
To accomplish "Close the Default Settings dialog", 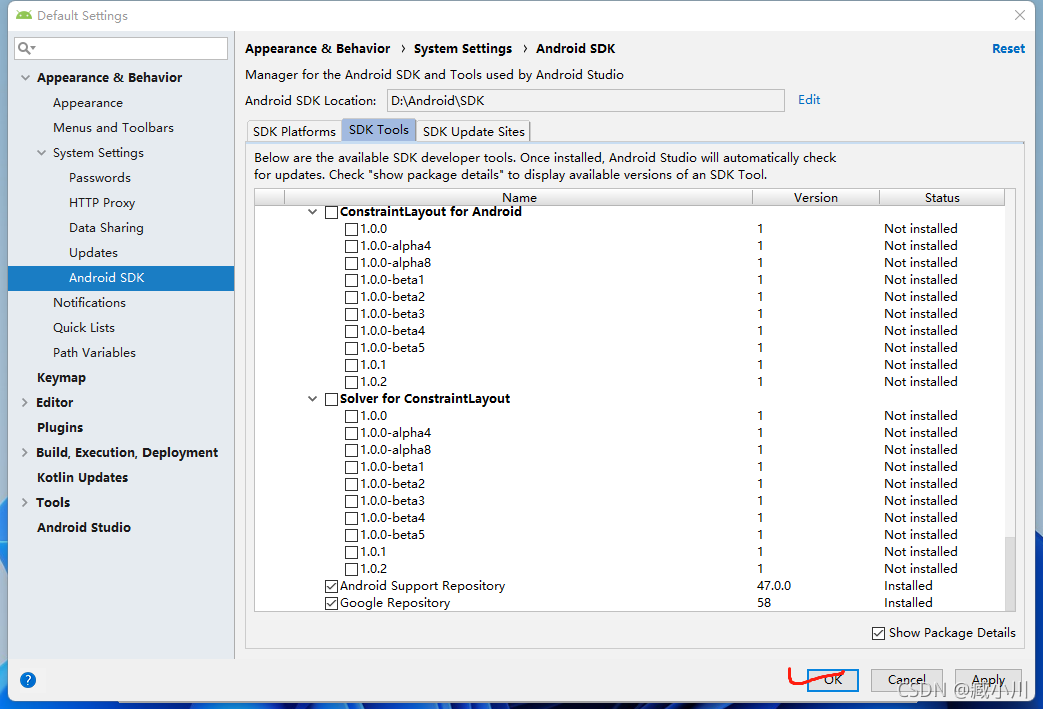I will pos(1020,15).
